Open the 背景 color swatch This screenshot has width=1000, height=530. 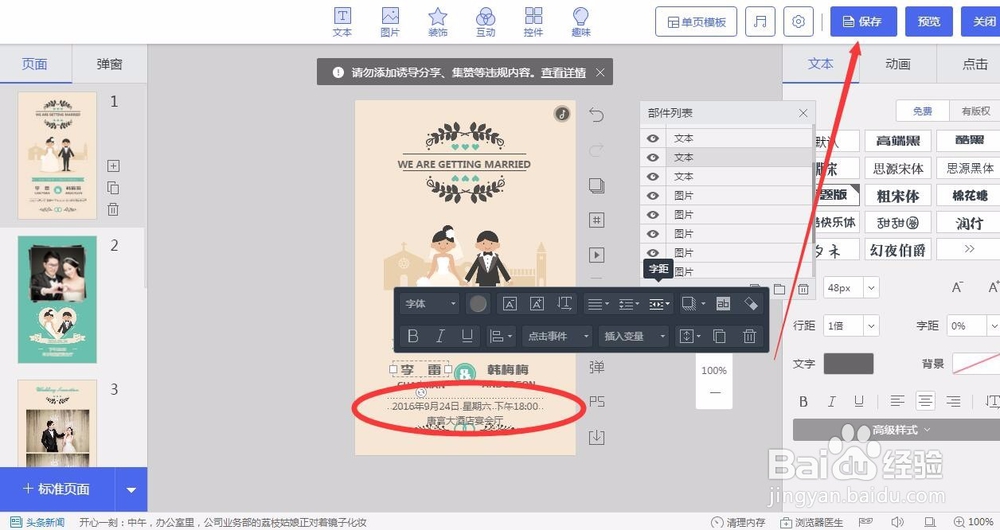click(976, 364)
